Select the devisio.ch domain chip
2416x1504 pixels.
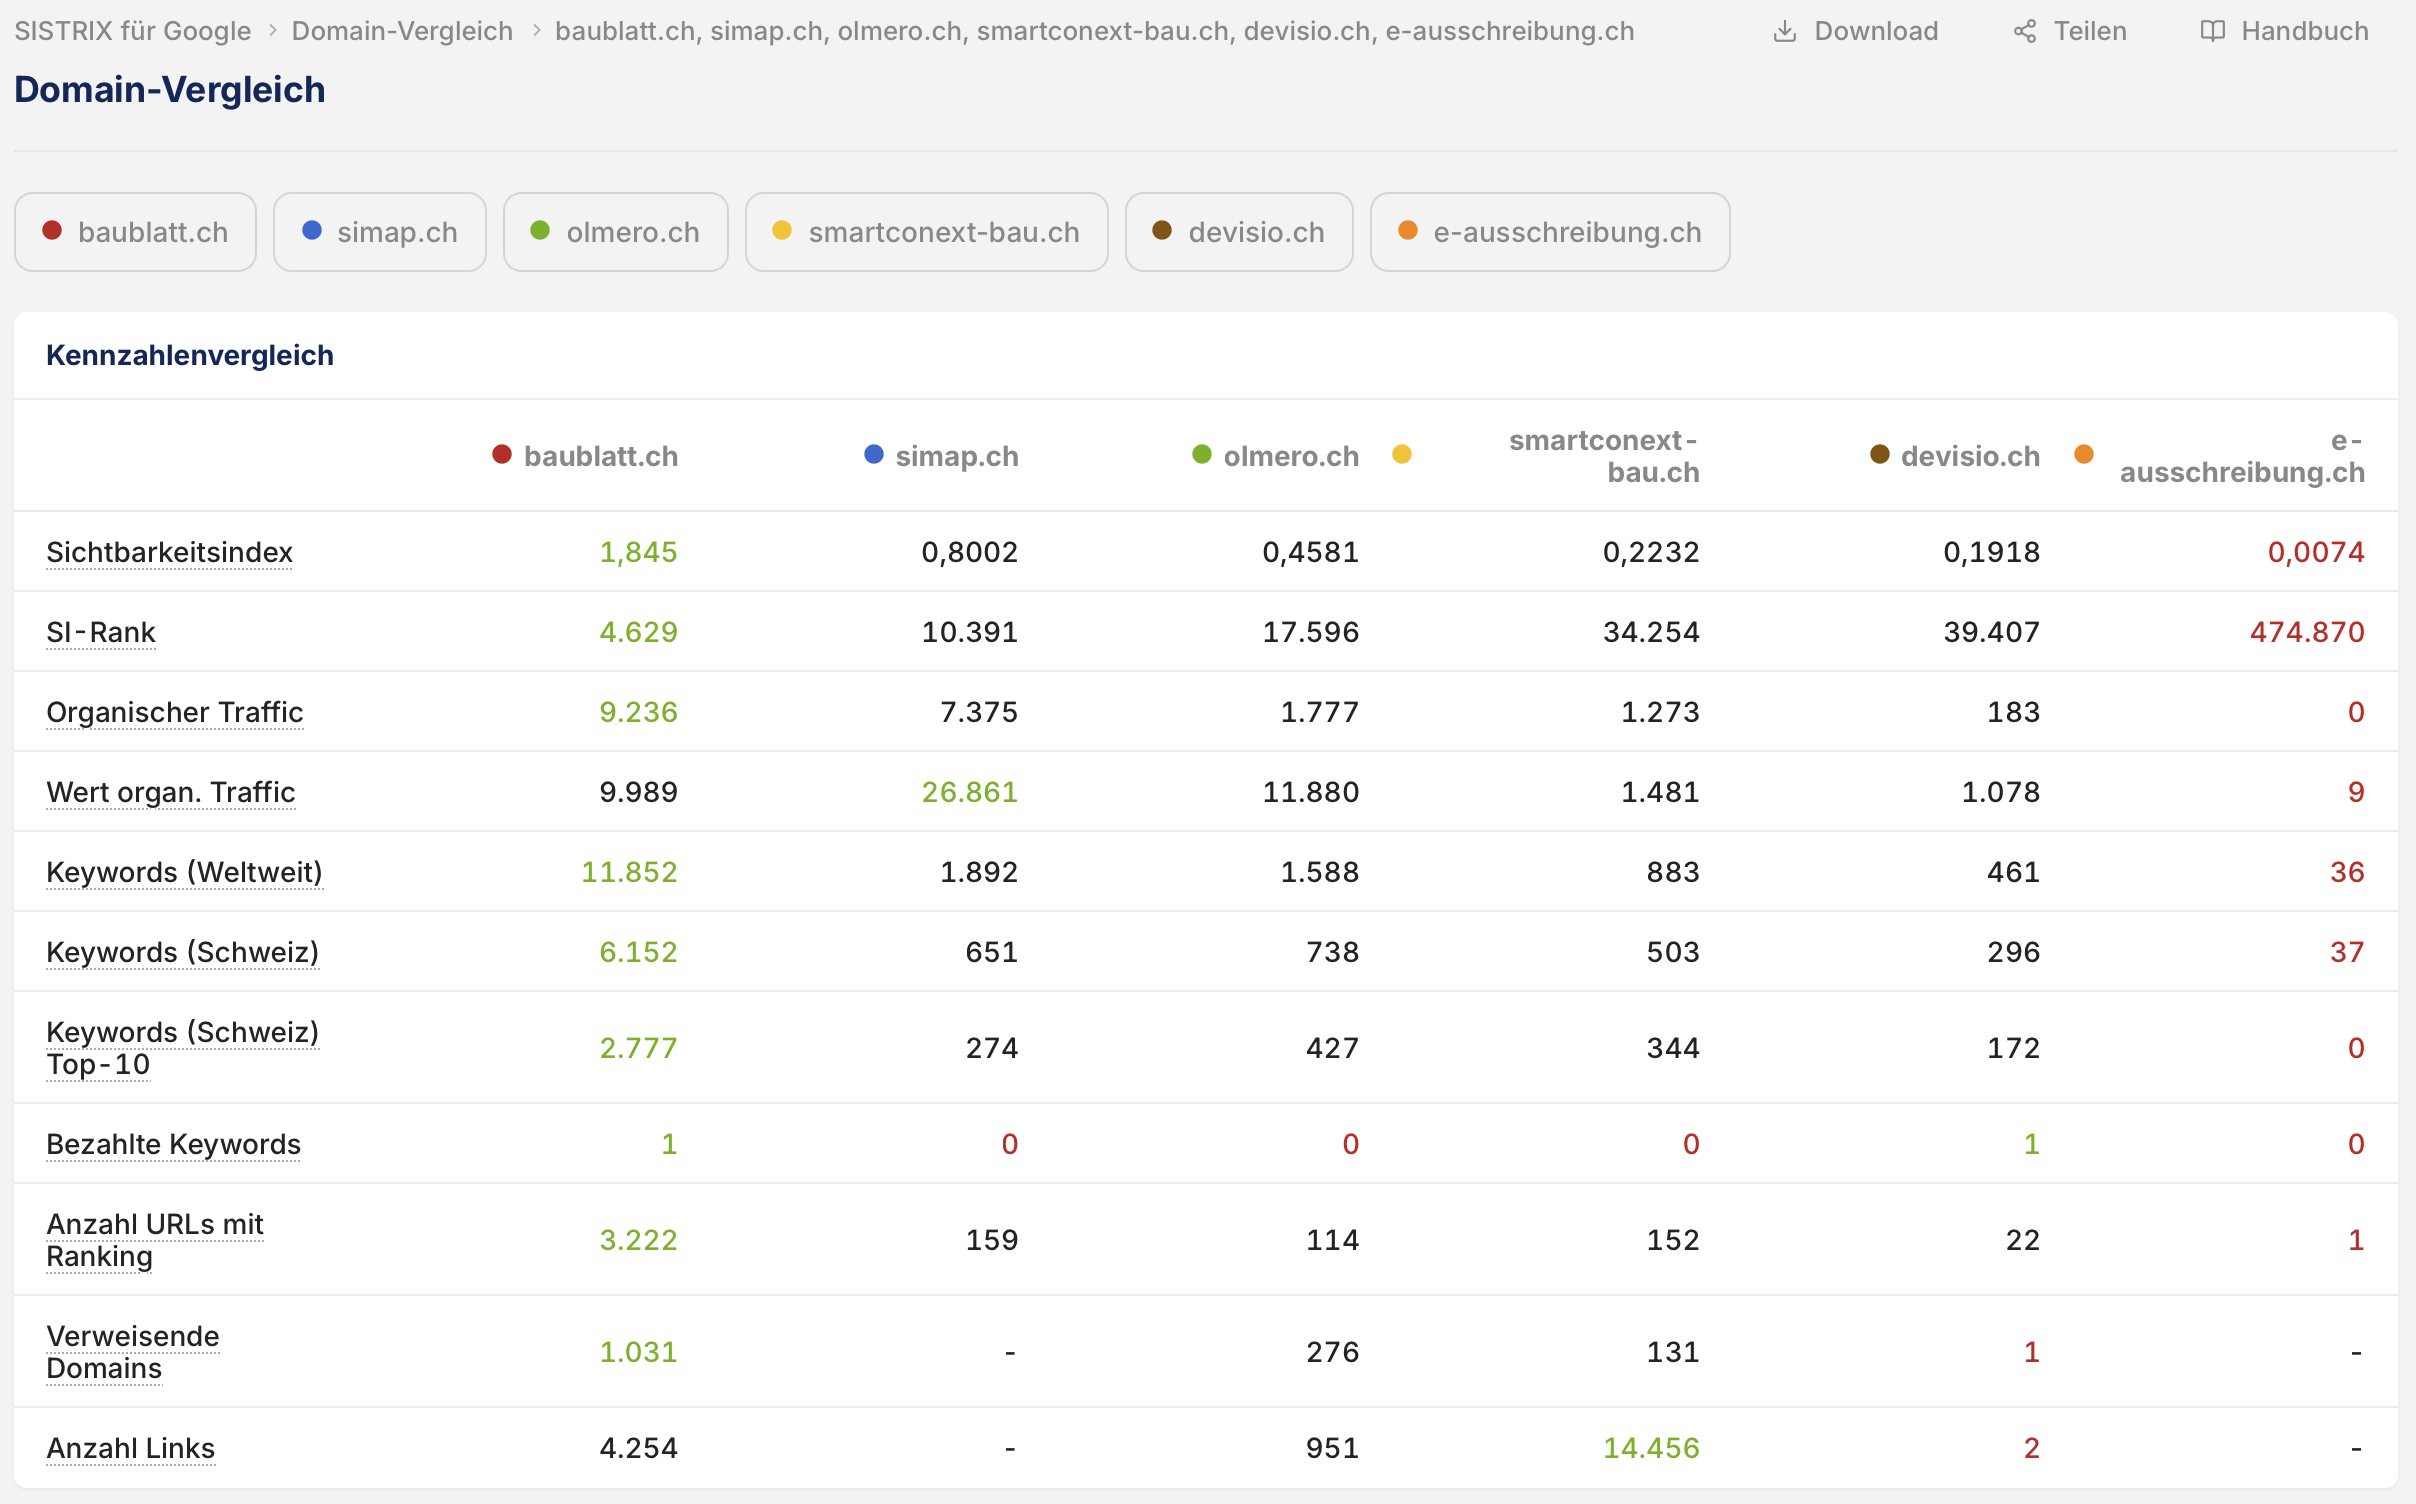1239,232
